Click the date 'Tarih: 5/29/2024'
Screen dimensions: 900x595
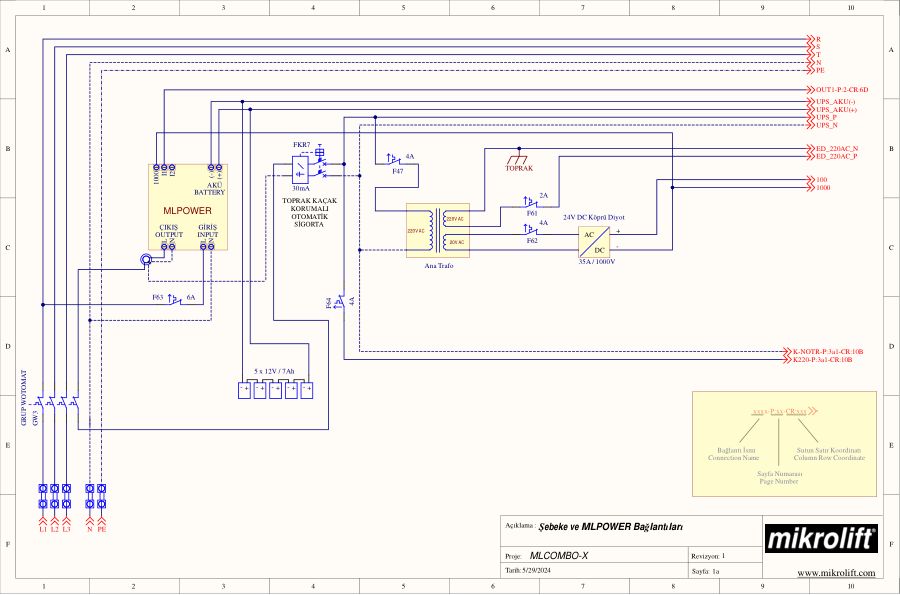(527, 570)
